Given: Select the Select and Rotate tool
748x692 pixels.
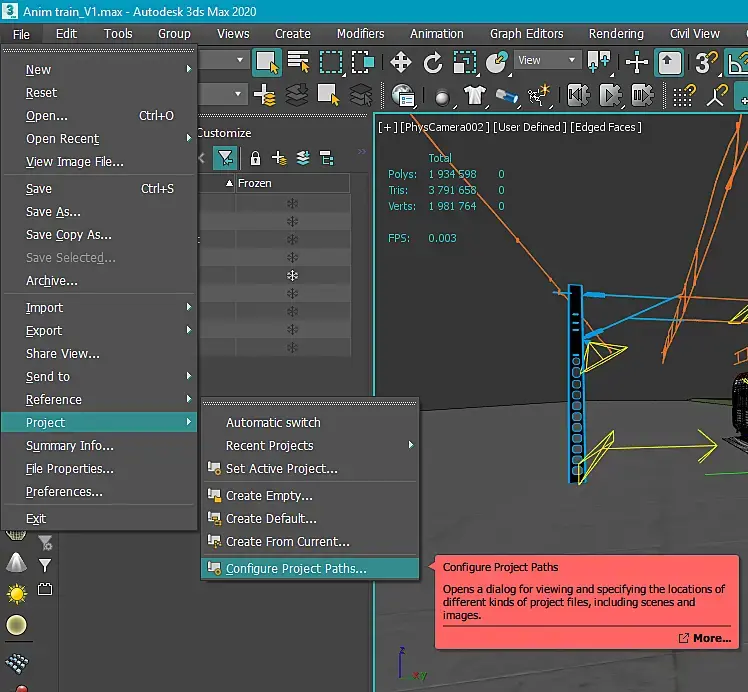Looking at the screenshot, I should [x=433, y=62].
